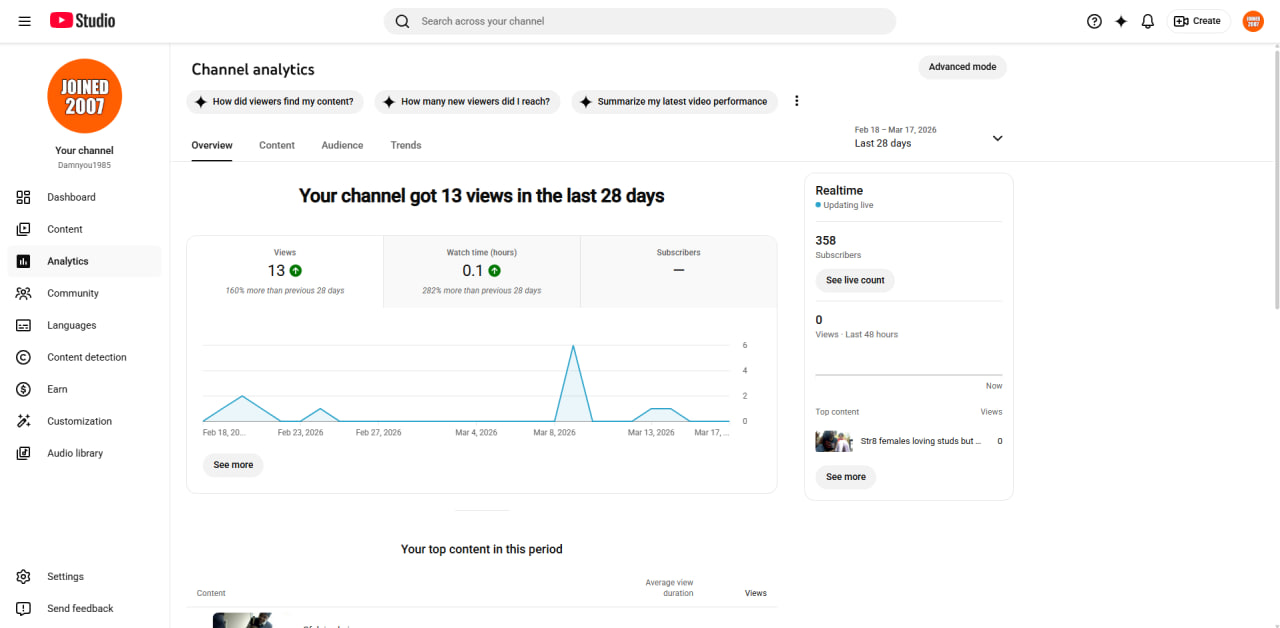
Task: Open the Help question mark icon
Action: click(1094, 21)
